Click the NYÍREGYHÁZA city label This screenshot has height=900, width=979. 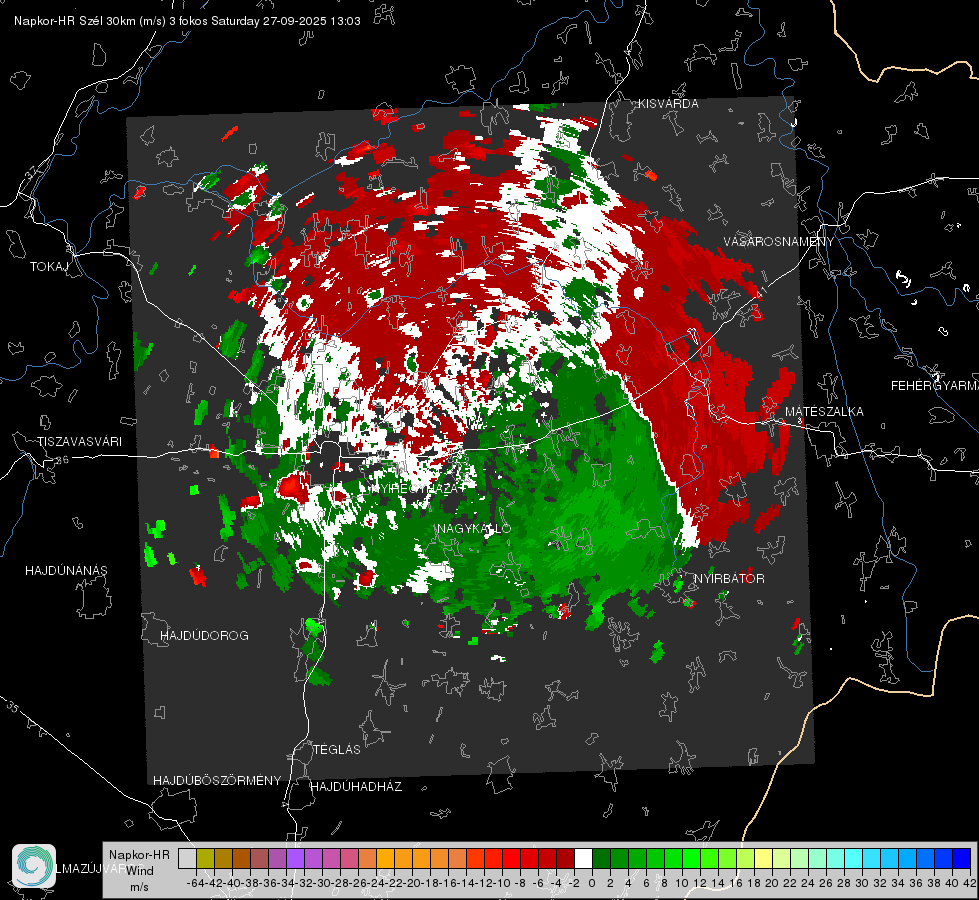click(x=417, y=488)
